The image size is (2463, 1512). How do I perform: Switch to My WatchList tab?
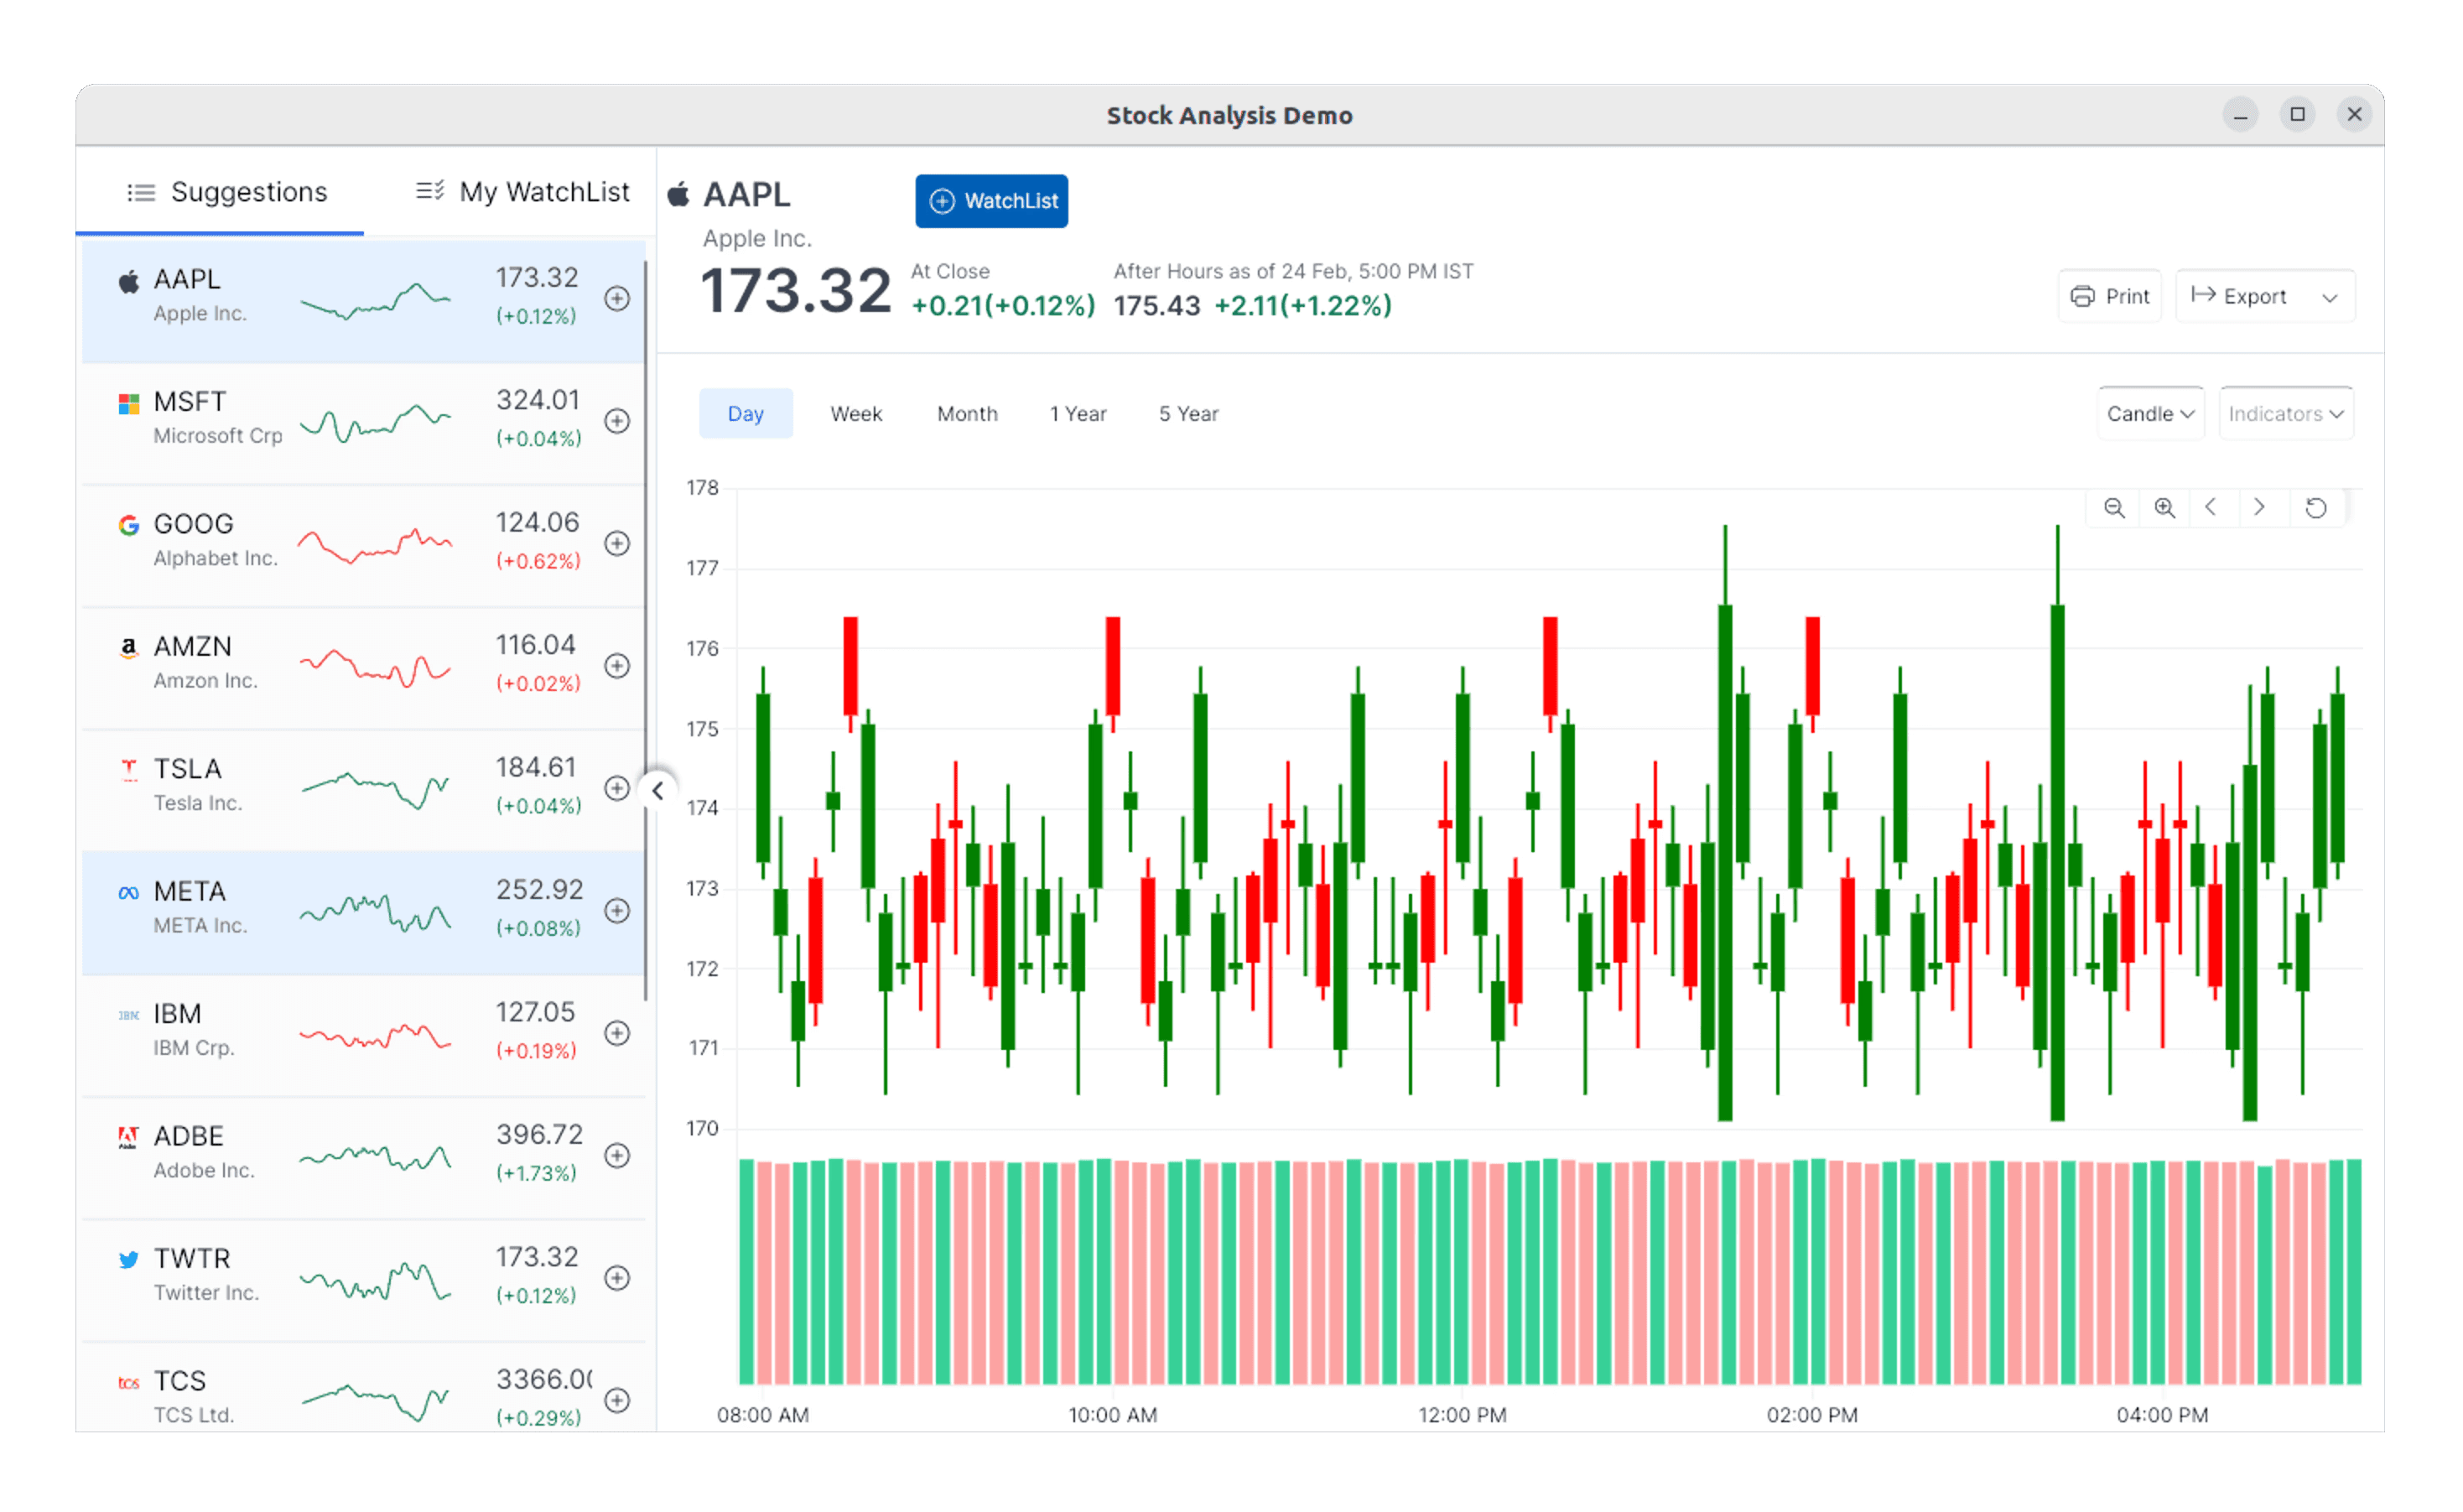[x=523, y=192]
